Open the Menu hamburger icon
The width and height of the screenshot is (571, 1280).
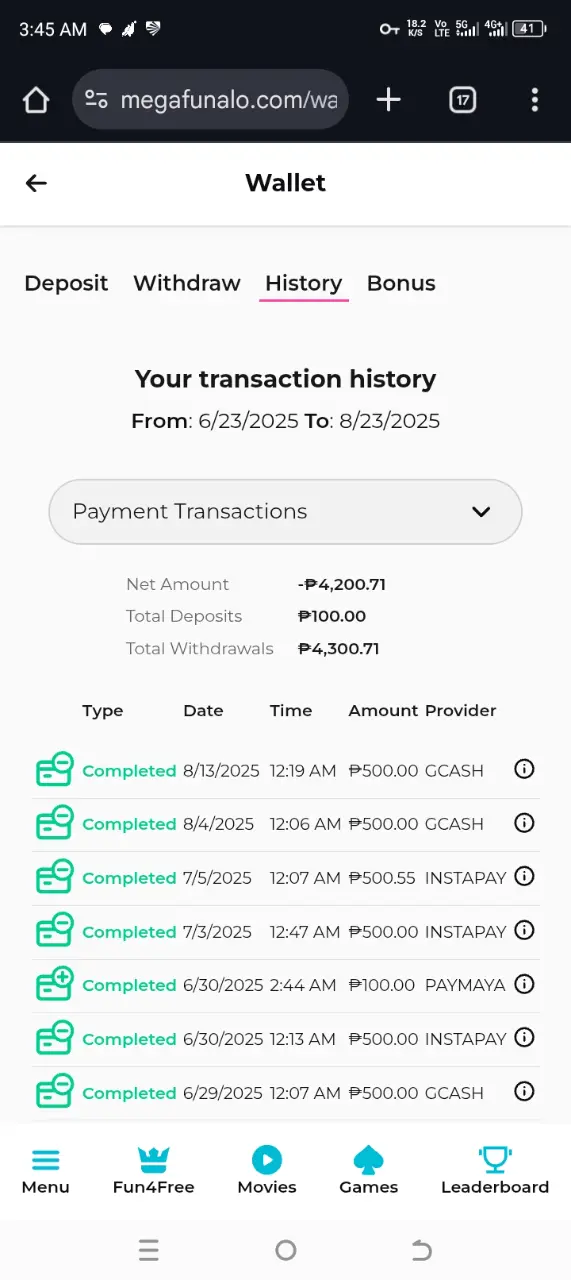coord(46,1160)
